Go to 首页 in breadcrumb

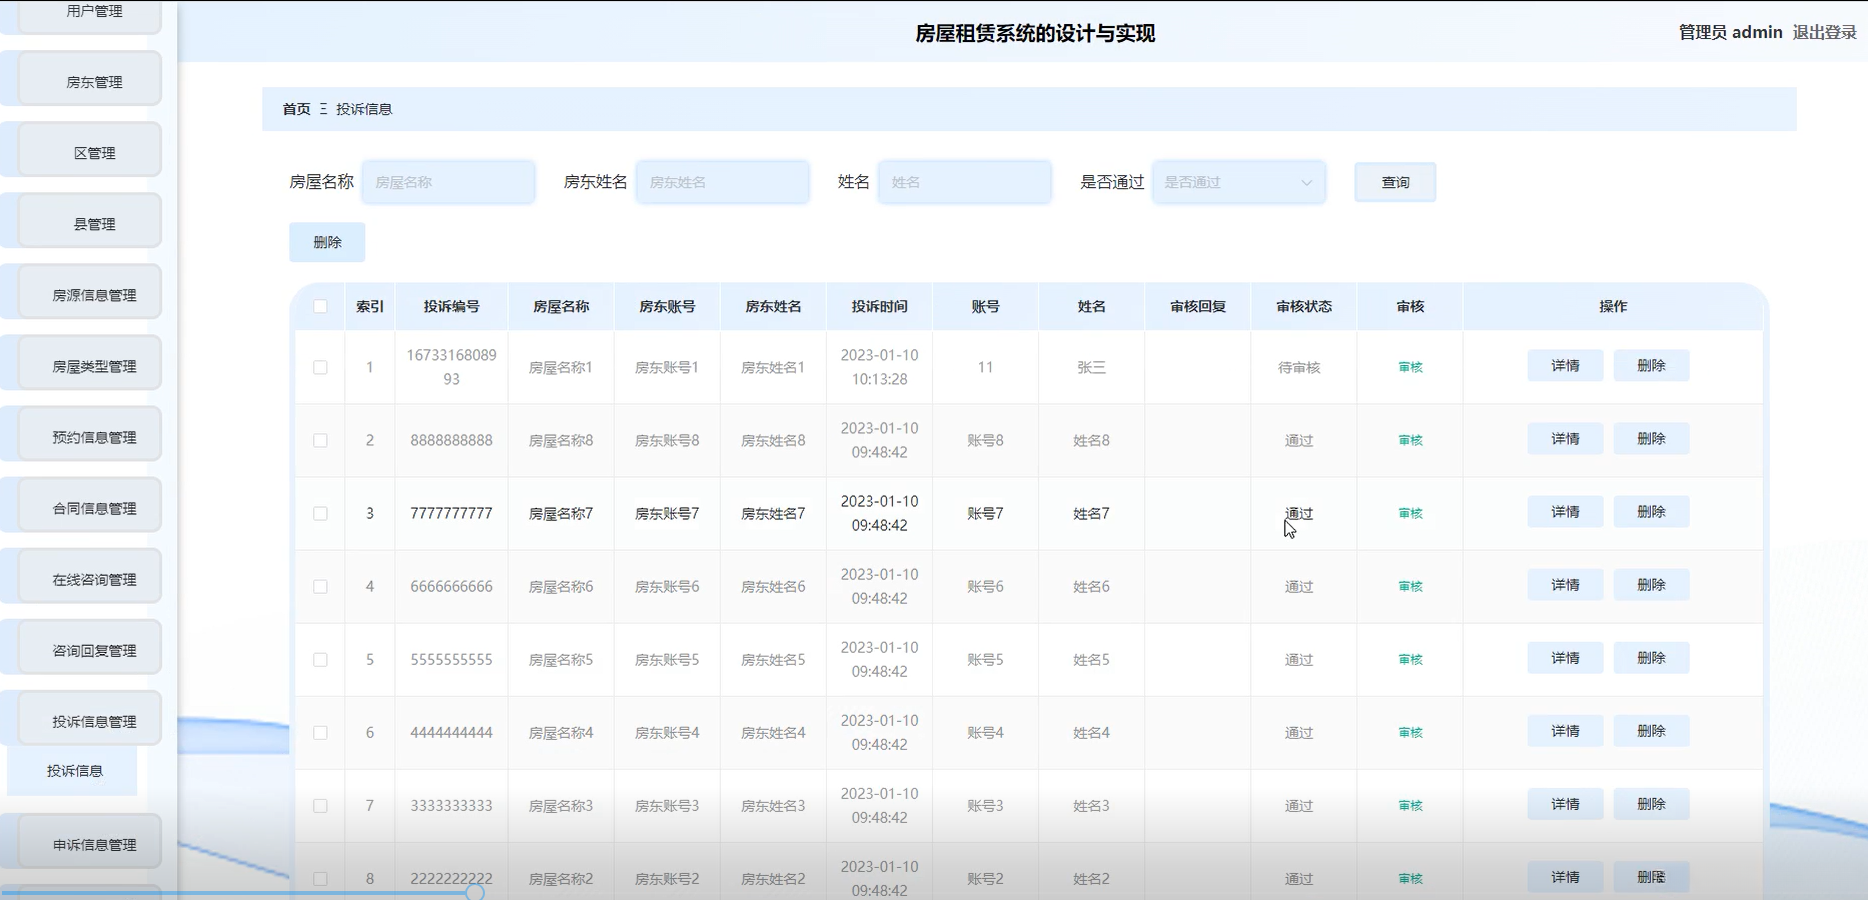296,109
